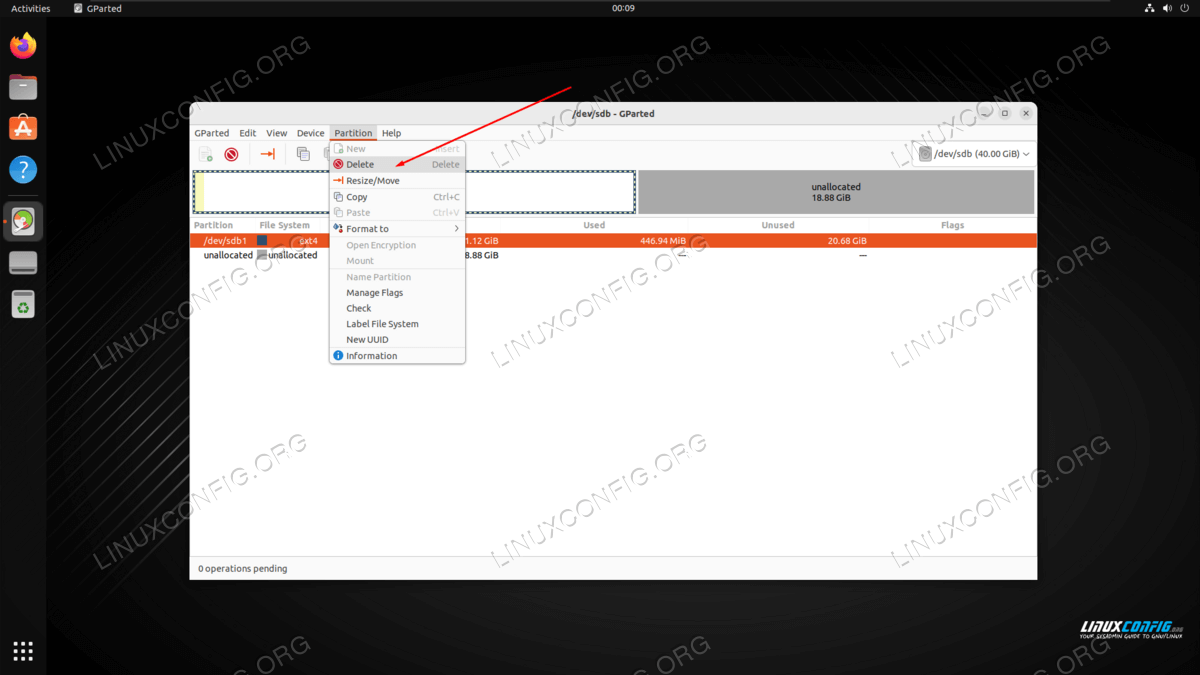Select Copy in the Partition menu
Viewport: 1200px width, 675px height.
pos(397,197)
